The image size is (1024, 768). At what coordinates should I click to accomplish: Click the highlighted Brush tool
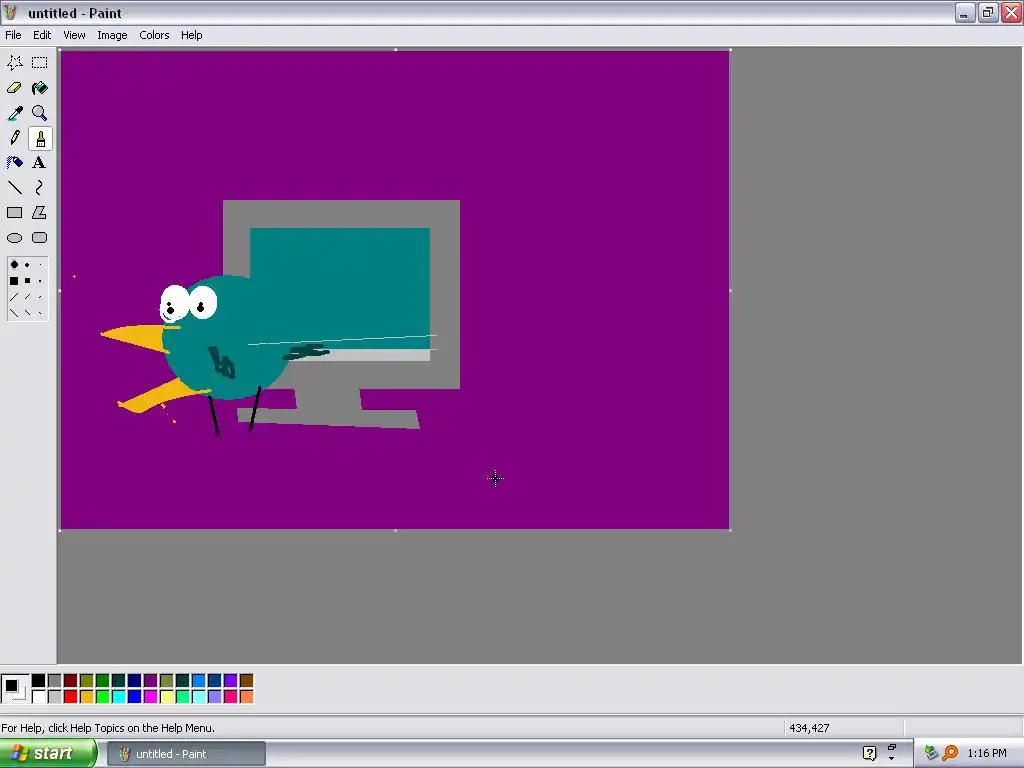pos(40,138)
